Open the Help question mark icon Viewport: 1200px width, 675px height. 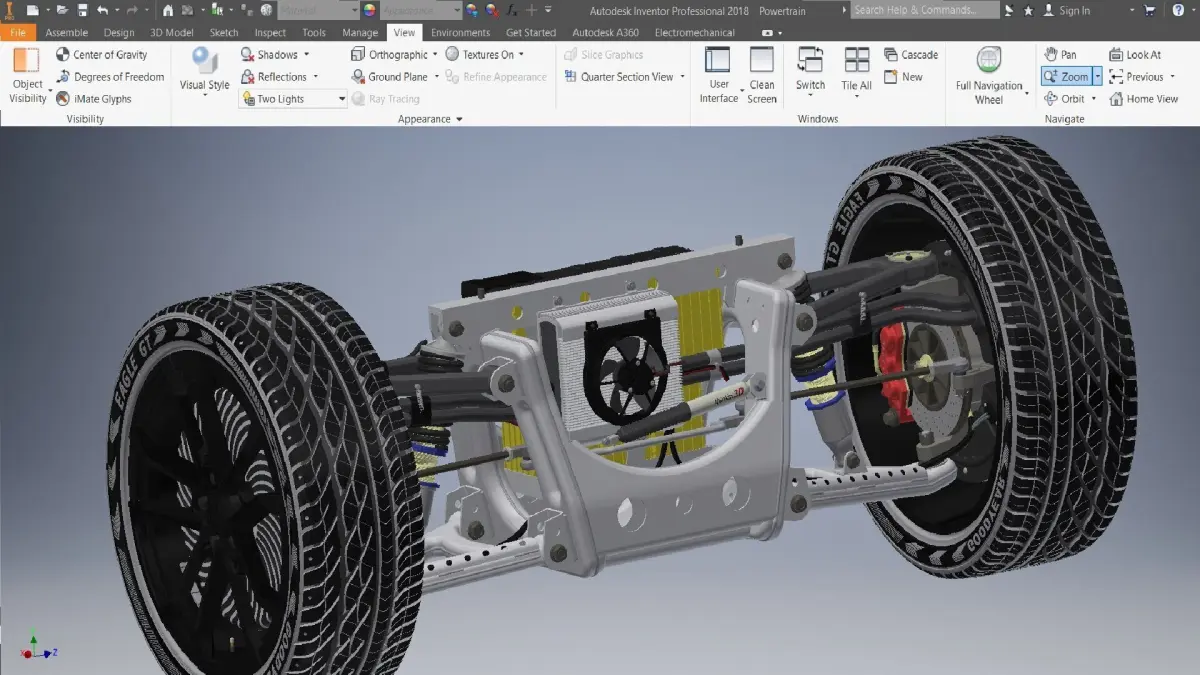tap(1177, 10)
